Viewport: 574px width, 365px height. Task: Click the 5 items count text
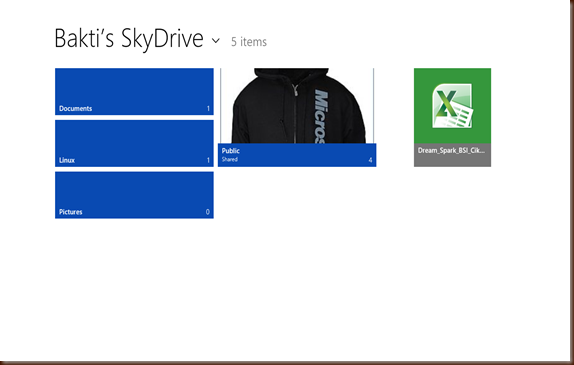(x=249, y=42)
